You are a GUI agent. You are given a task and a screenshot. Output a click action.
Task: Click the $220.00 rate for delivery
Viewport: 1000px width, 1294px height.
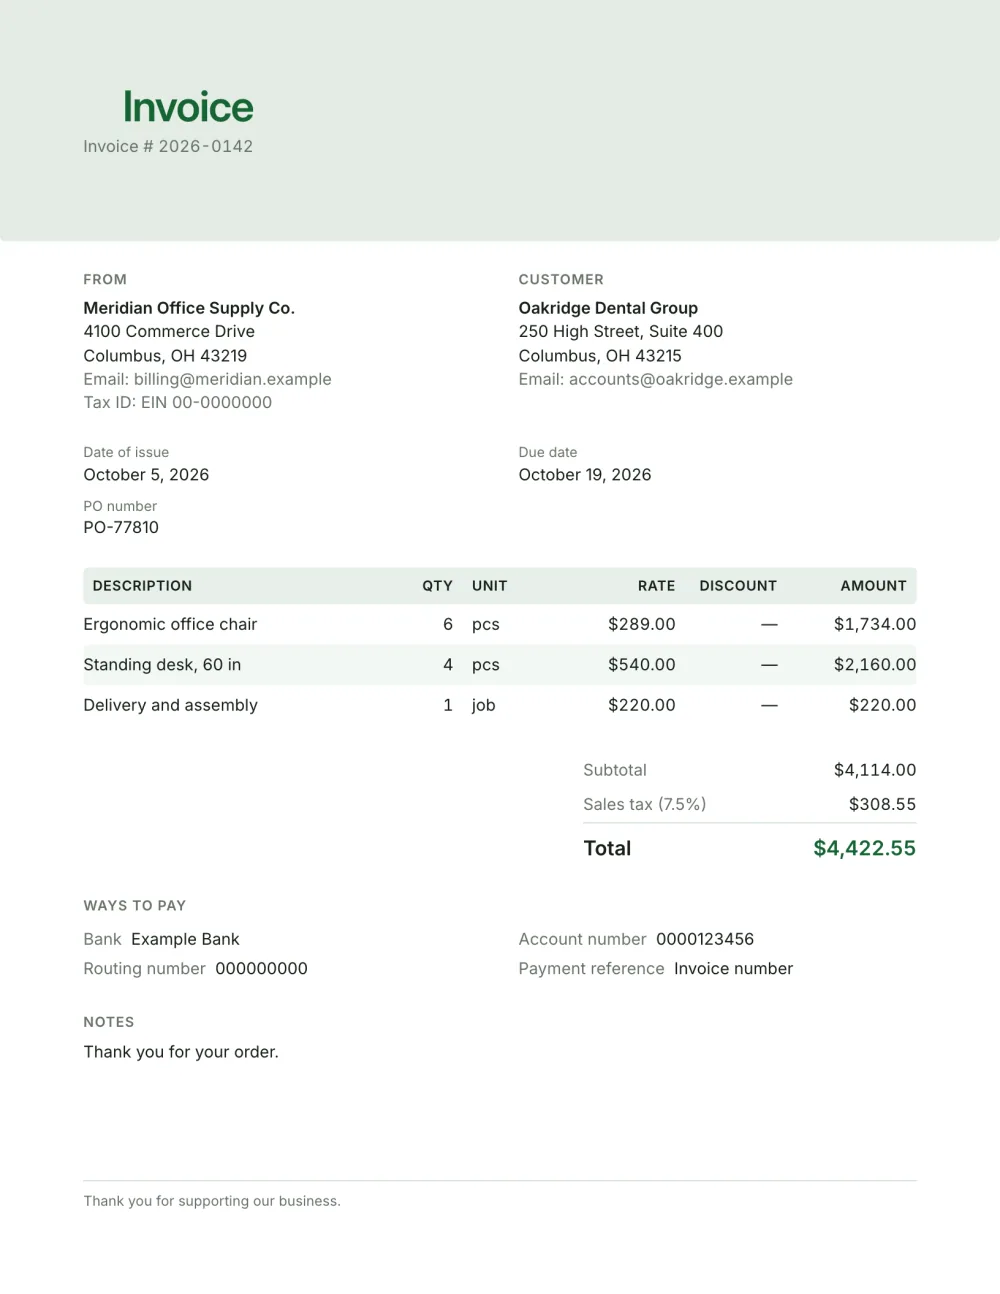(x=642, y=705)
